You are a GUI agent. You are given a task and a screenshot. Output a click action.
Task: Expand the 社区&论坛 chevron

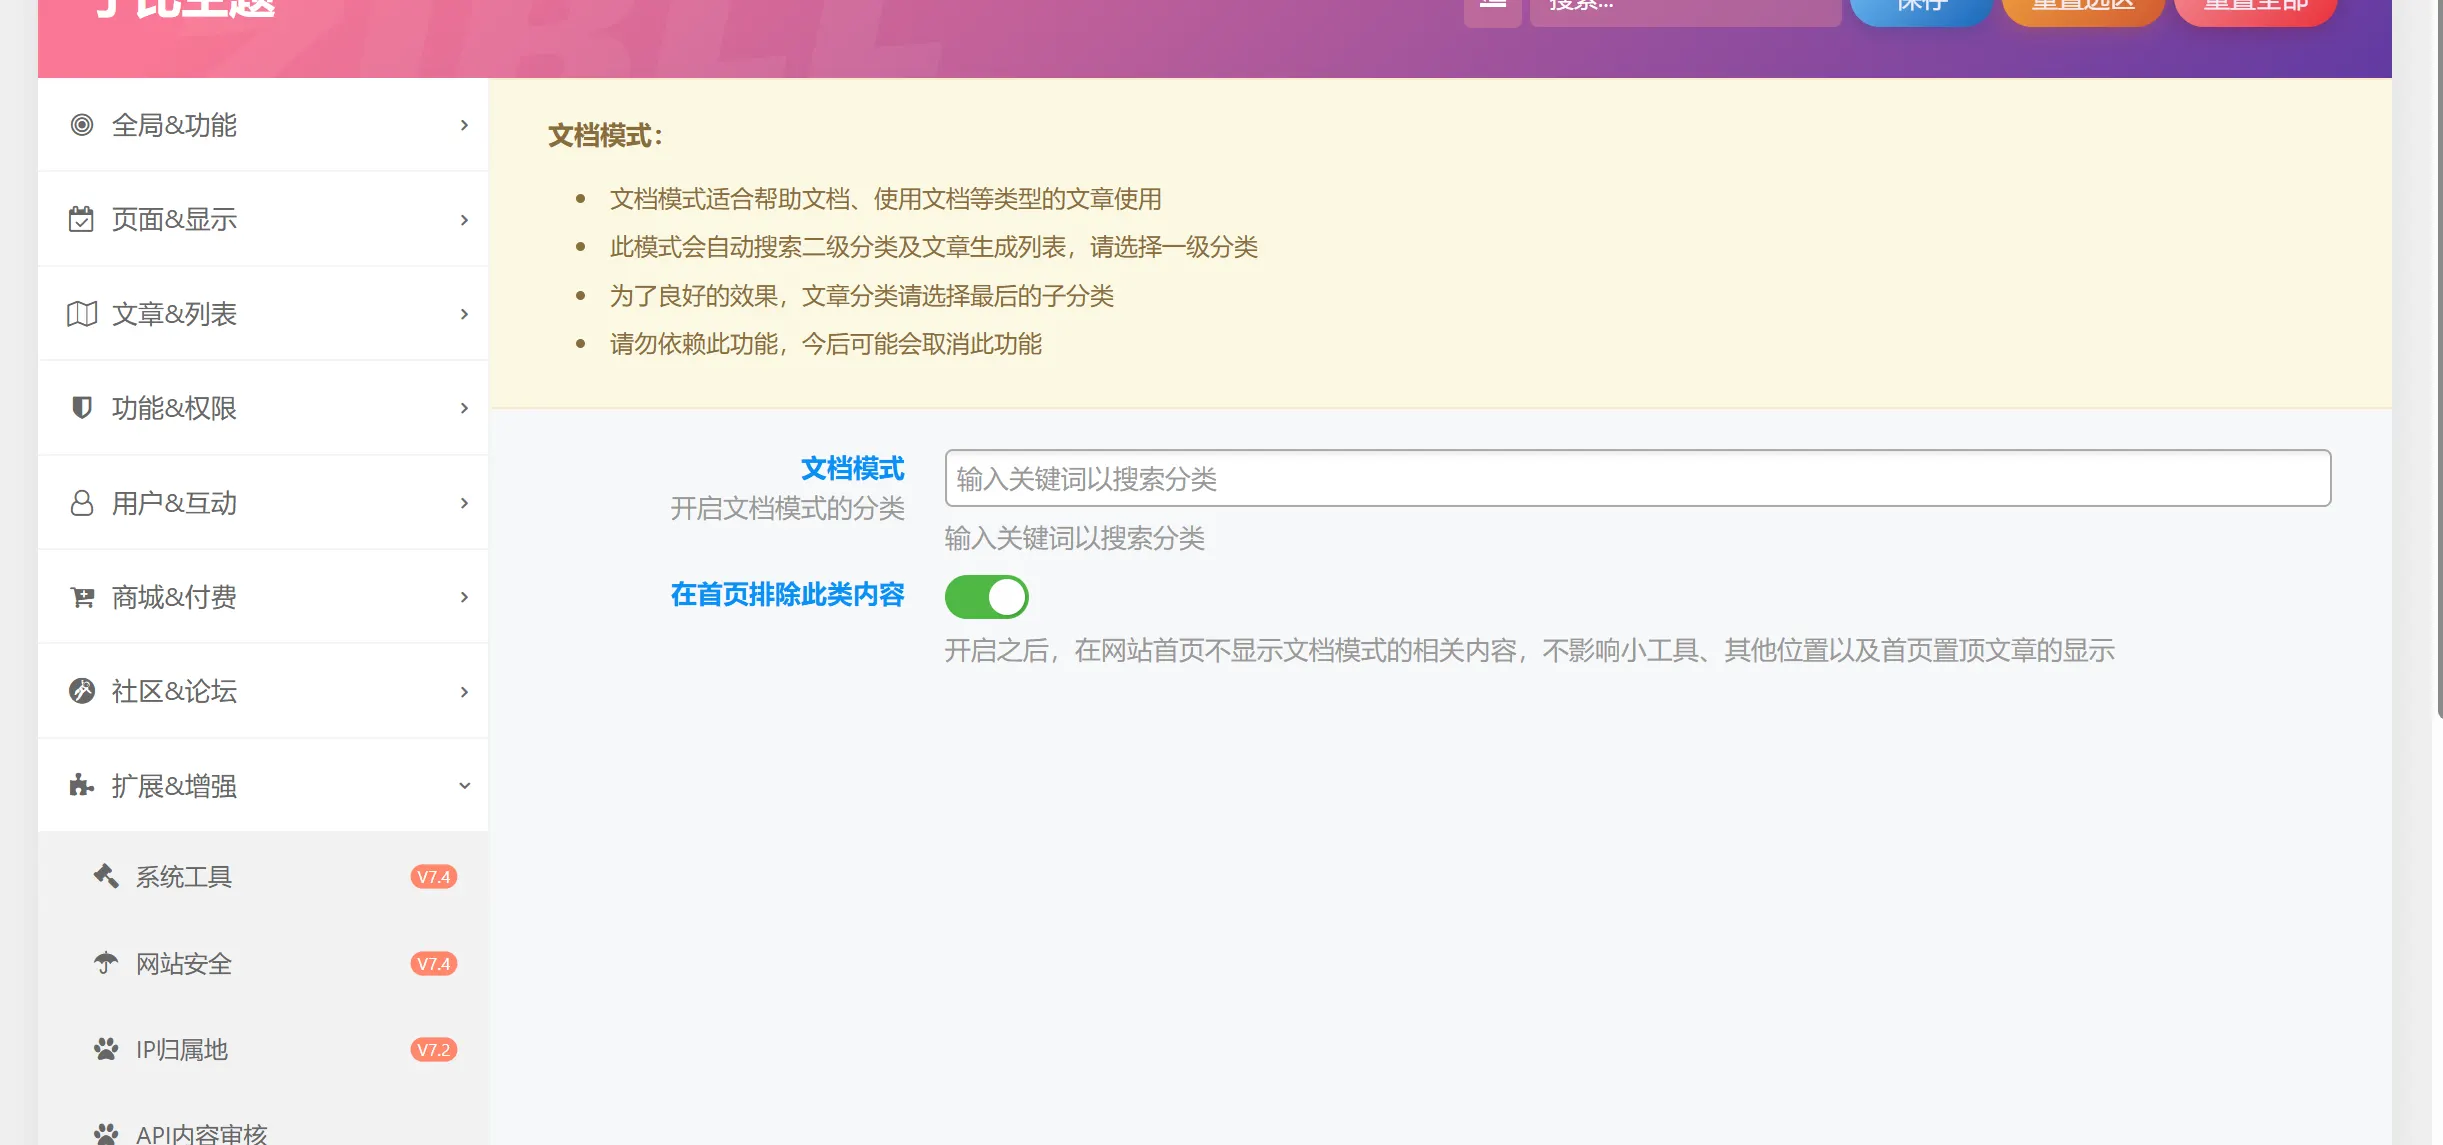(x=464, y=692)
